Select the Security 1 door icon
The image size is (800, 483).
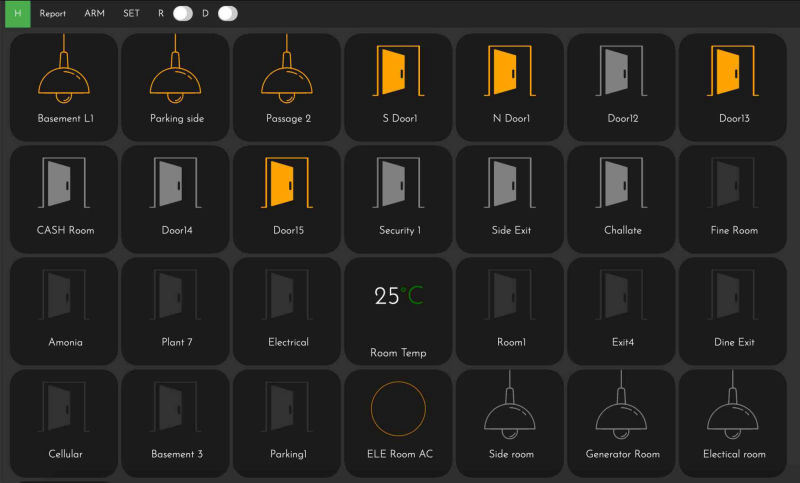point(398,185)
